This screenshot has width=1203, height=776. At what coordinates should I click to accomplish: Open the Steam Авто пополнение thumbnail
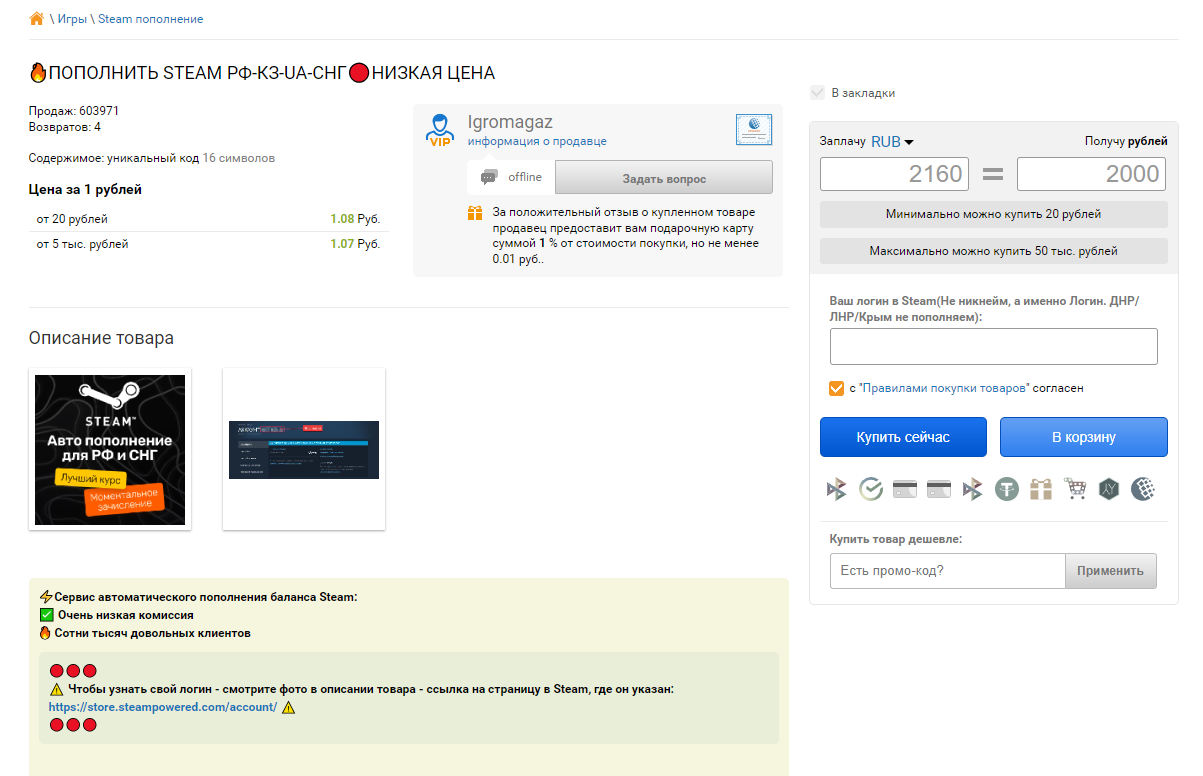click(110, 449)
